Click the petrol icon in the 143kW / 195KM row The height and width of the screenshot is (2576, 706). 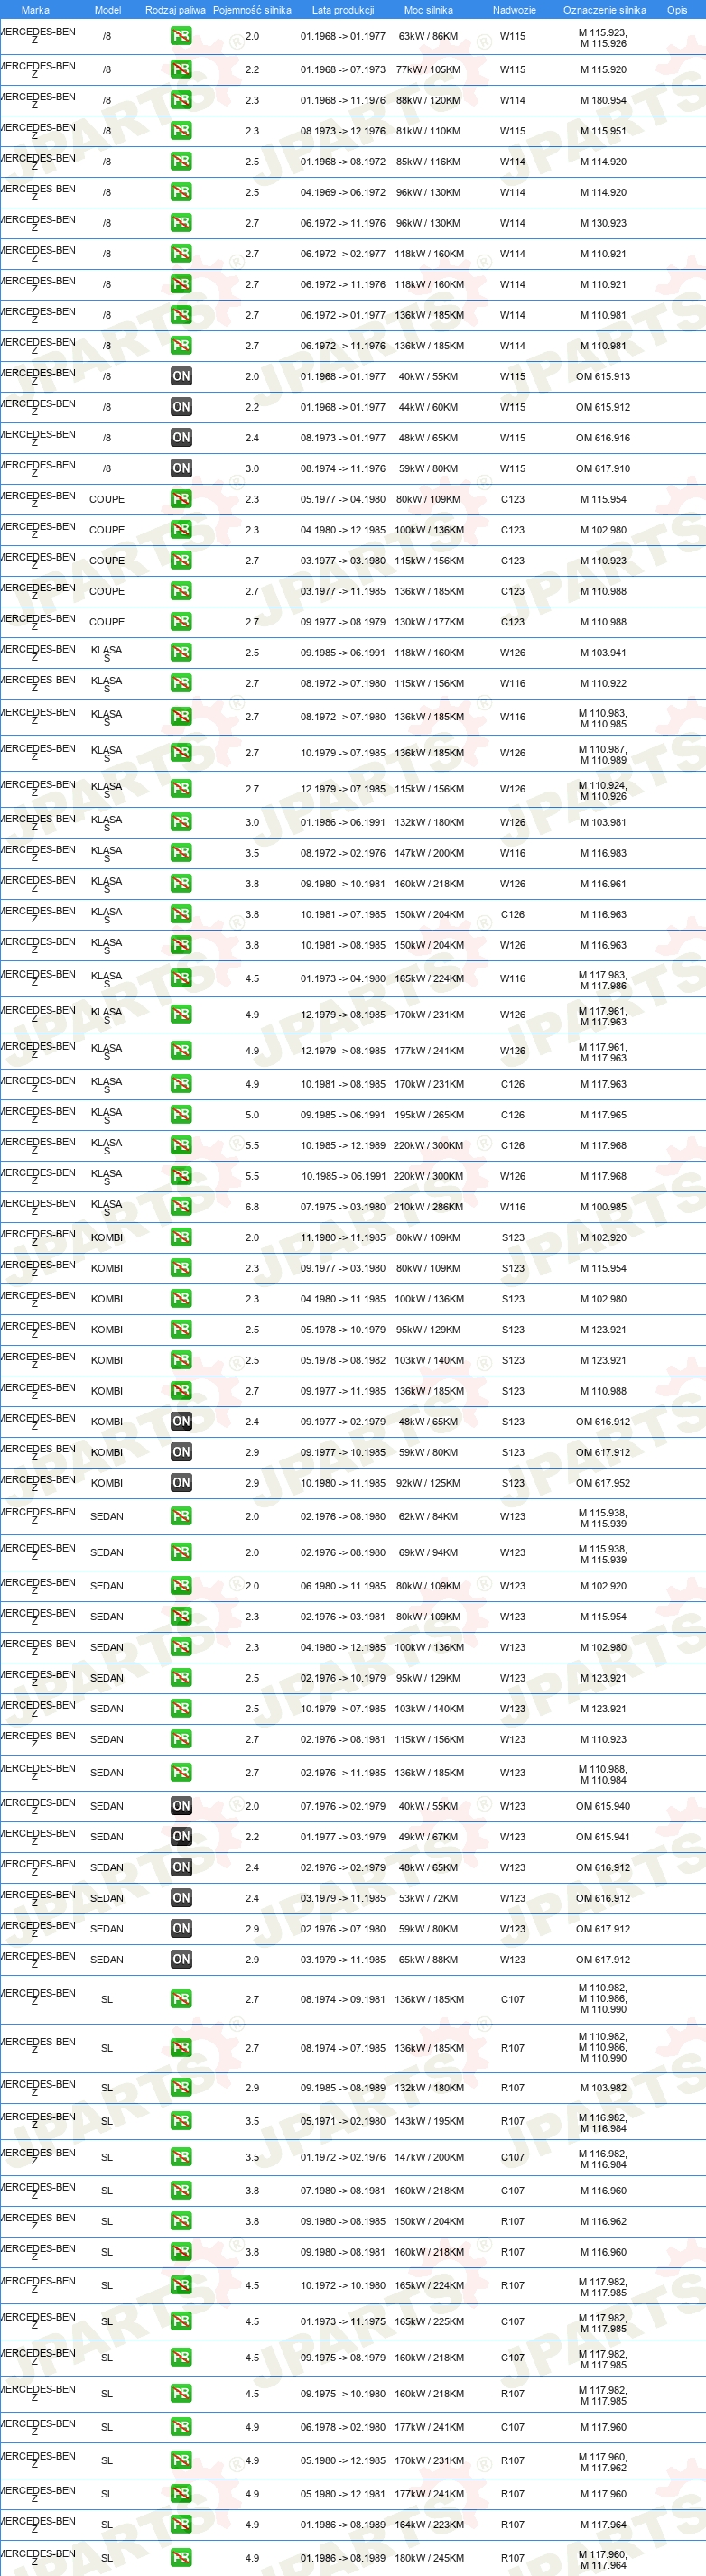point(181,2121)
